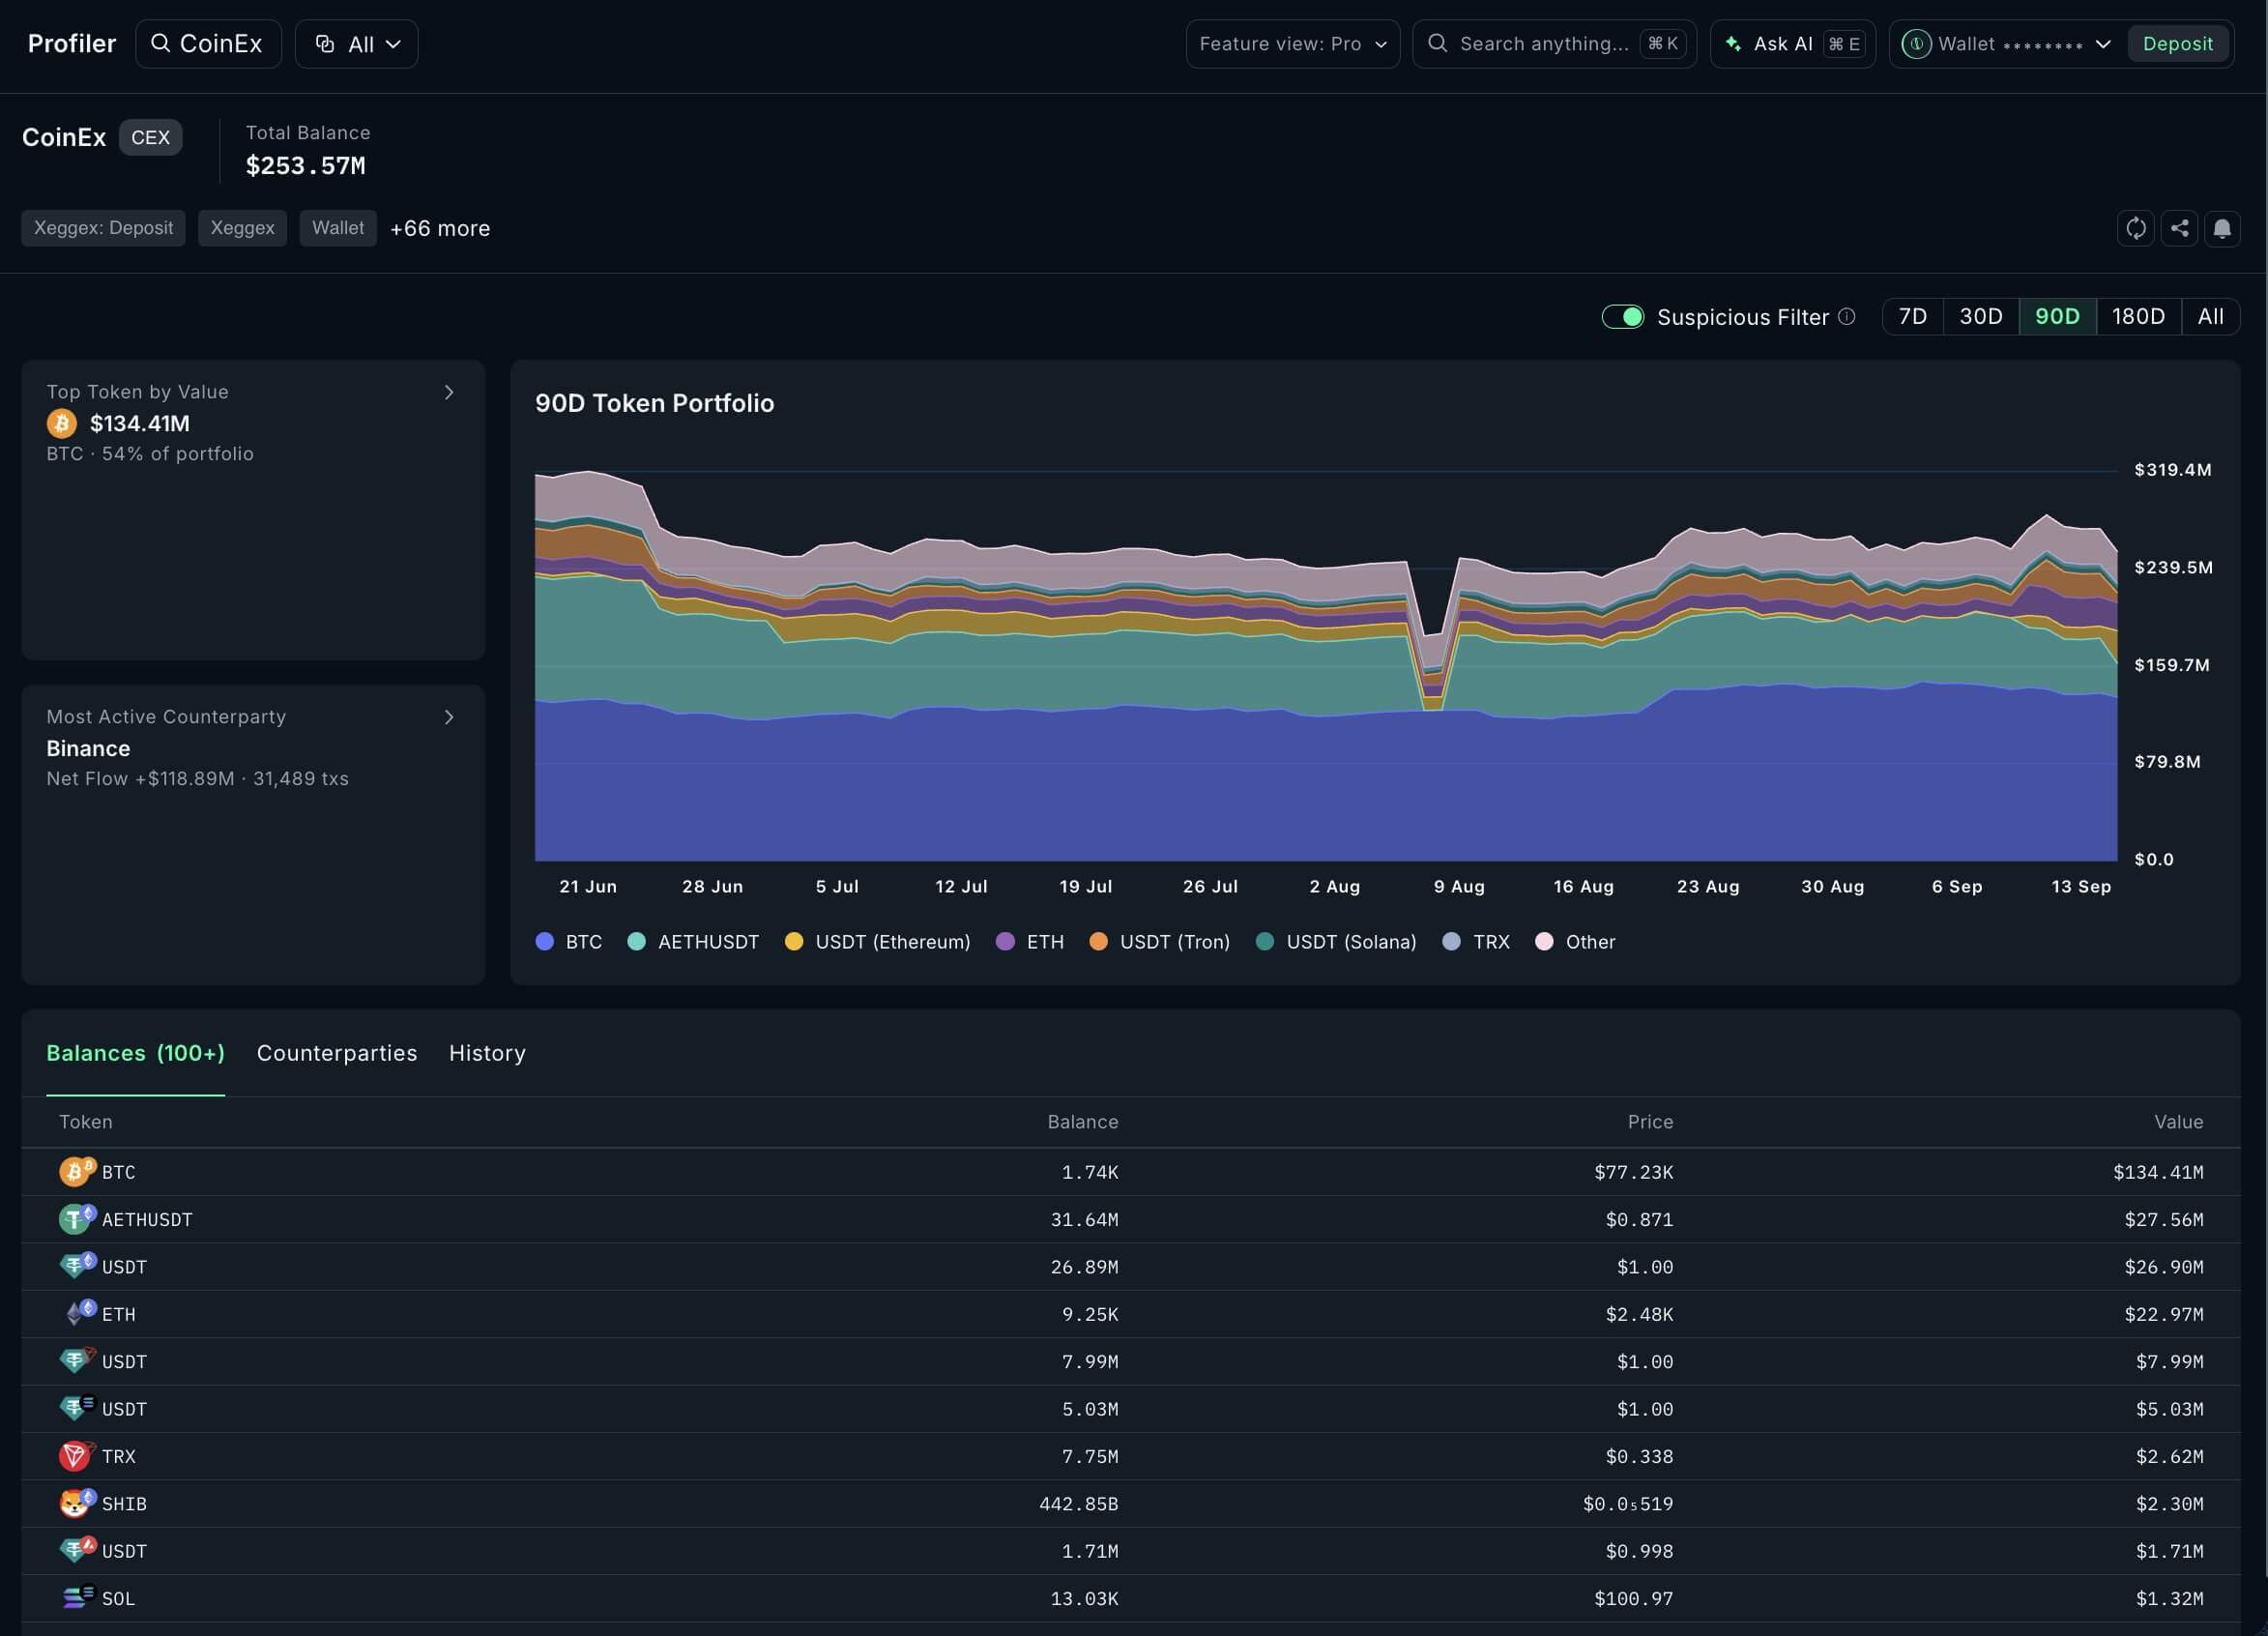Click the Other legend entry
The width and height of the screenshot is (2268, 1636).
(1575, 941)
